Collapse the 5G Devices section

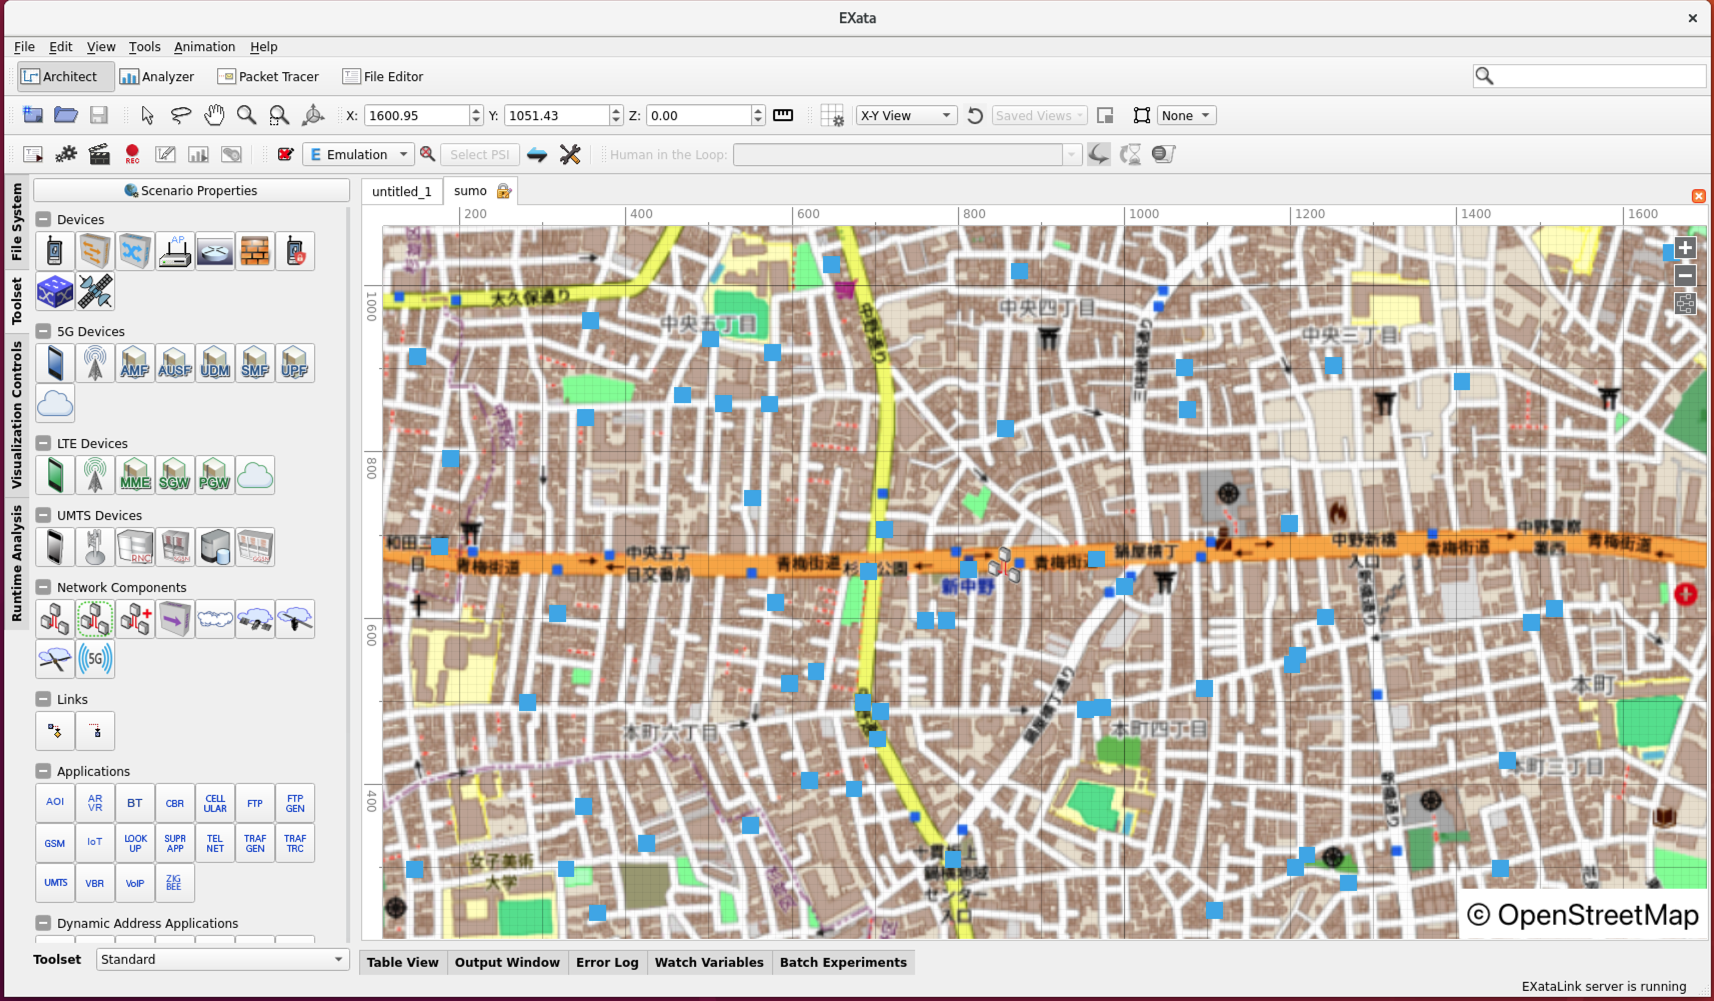pos(43,331)
